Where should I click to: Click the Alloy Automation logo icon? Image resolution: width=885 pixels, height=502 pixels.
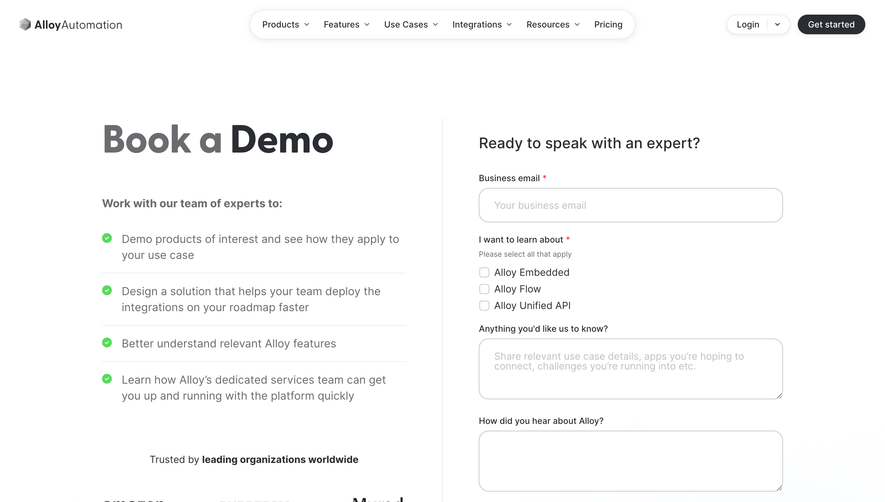tap(25, 24)
